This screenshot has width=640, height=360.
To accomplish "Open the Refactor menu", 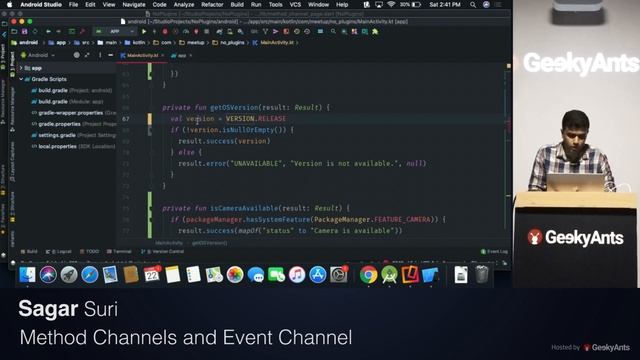I will click(212, 4).
